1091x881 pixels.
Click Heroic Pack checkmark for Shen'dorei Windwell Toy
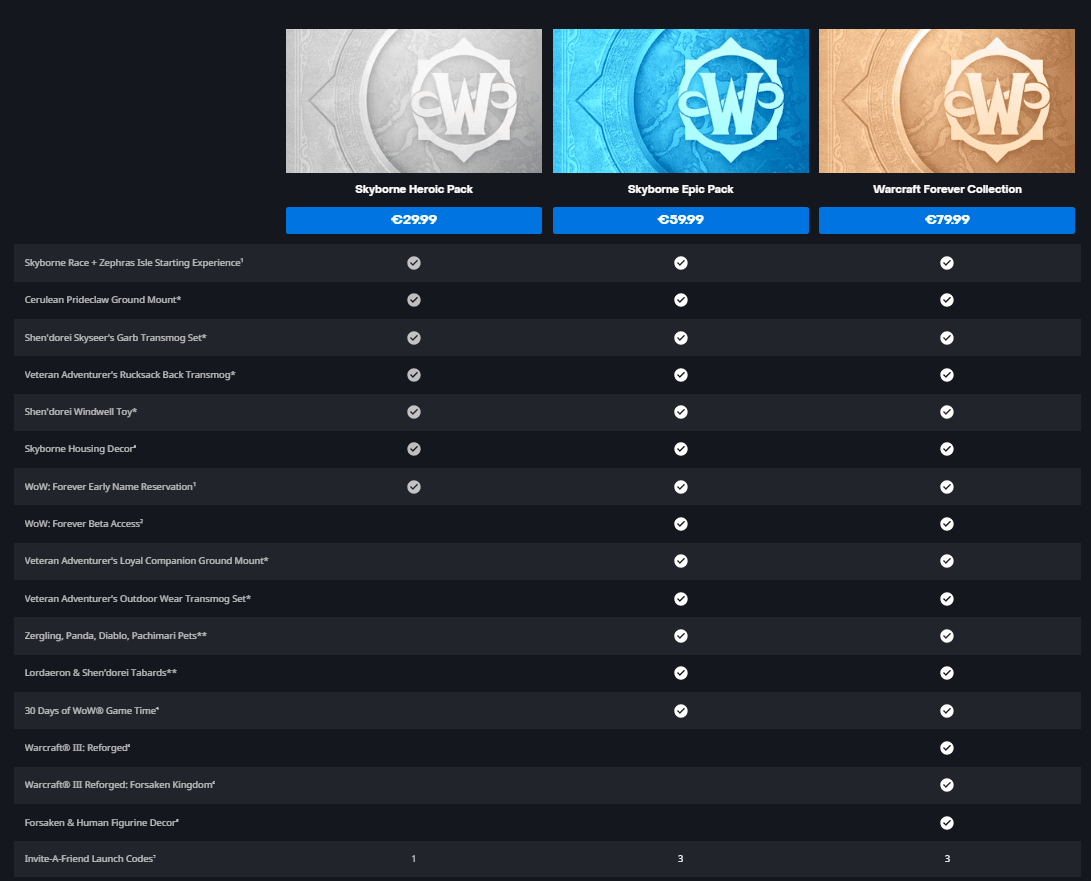click(414, 412)
